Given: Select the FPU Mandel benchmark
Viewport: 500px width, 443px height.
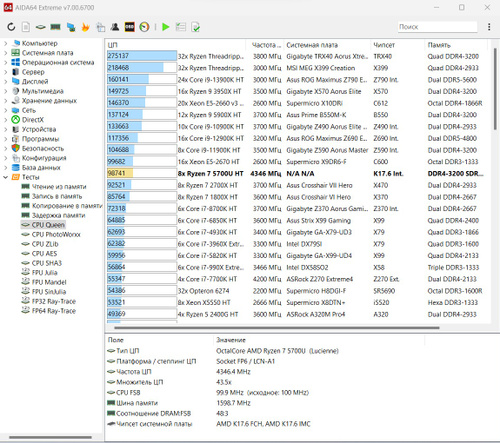Looking at the screenshot, I should tap(49, 282).
